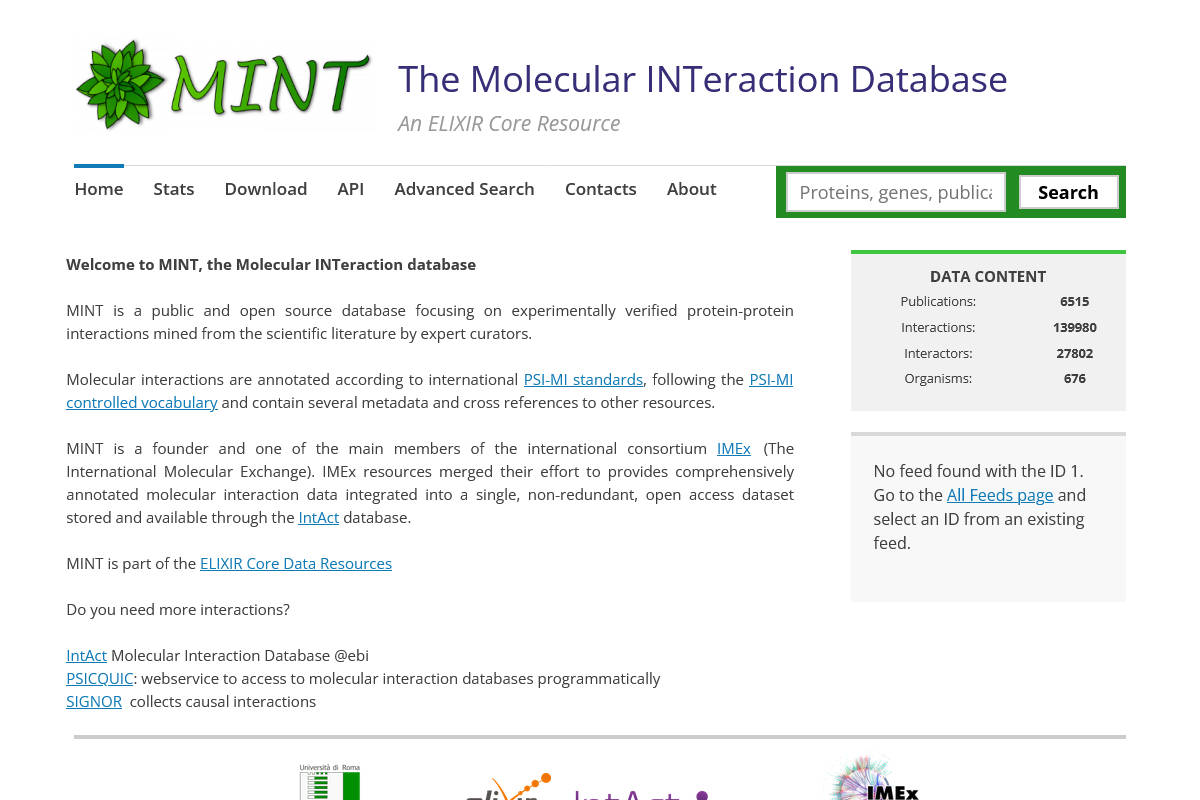Viewport: 1200px width, 800px height.
Task: Click the Università di Roma logo
Action: (328, 781)
